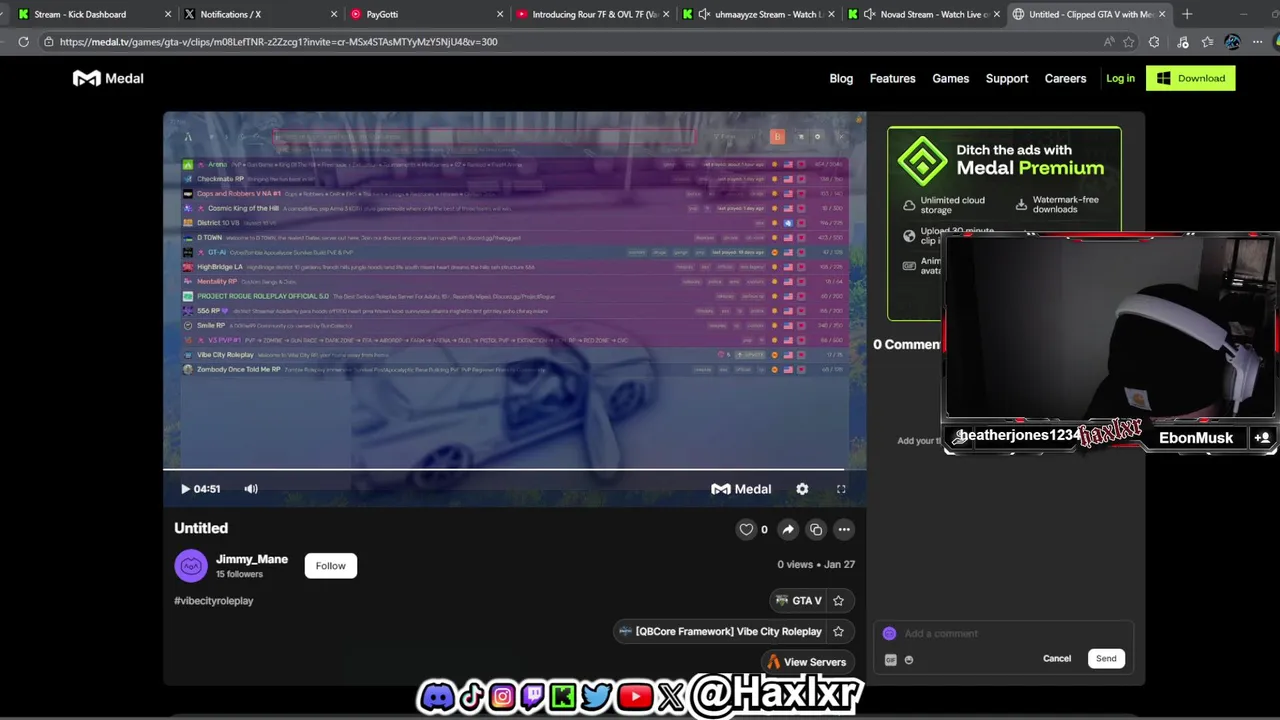Switch to the PayGotti tab
Viewport: 1280px width, 720px height.
click(425, 14)
